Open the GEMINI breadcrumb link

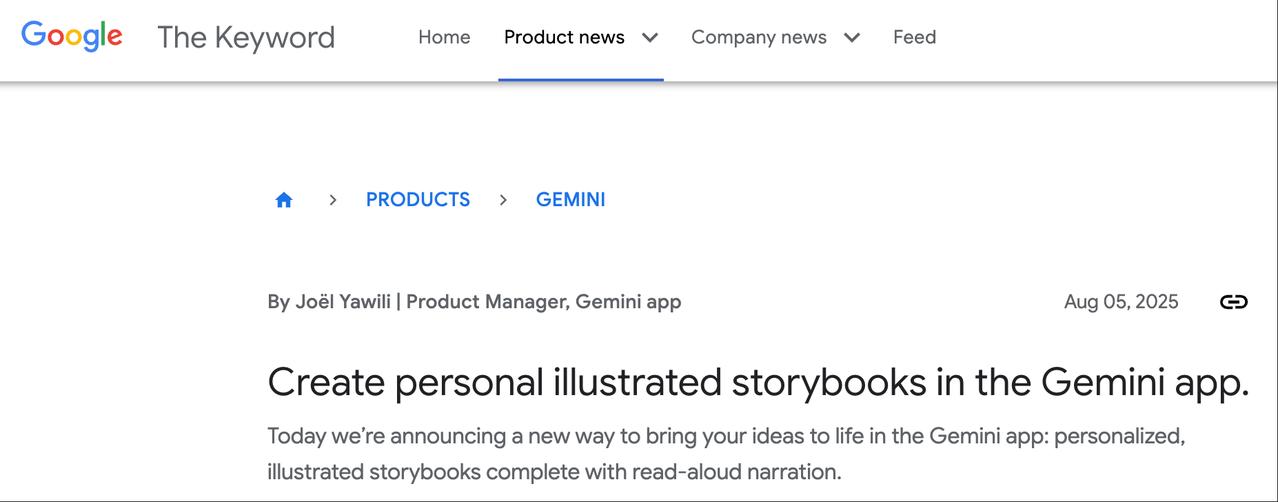[571, 199]
